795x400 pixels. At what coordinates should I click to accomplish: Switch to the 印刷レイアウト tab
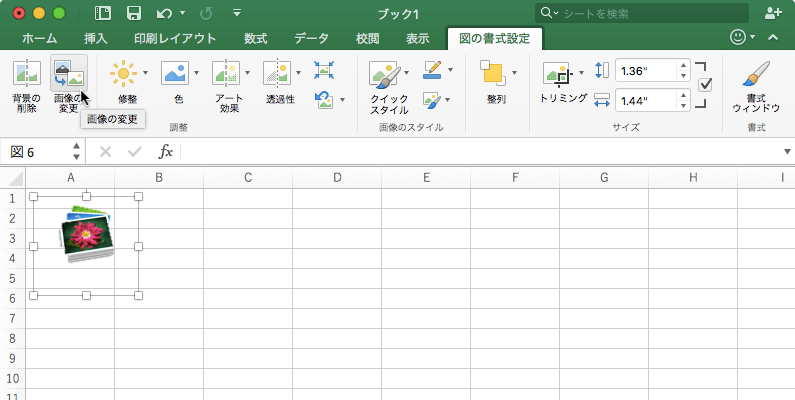[175, 38]
